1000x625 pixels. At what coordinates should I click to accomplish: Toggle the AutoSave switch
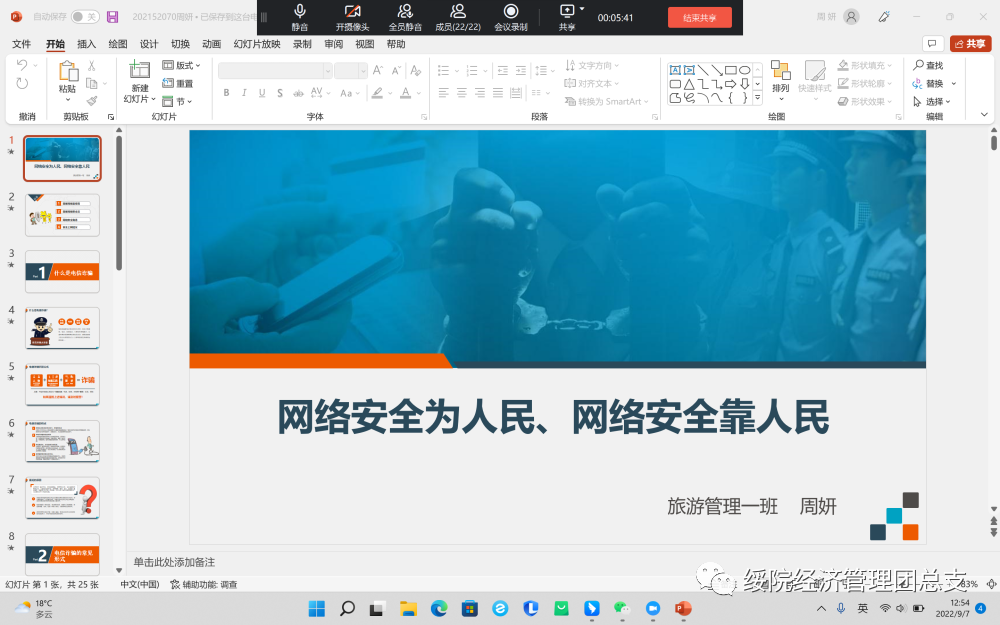(x=84, y=17)
